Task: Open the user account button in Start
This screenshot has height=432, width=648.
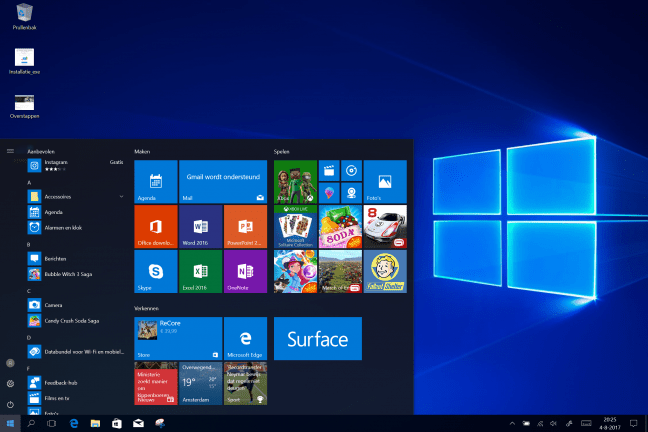Action: (x=10, y=363)
